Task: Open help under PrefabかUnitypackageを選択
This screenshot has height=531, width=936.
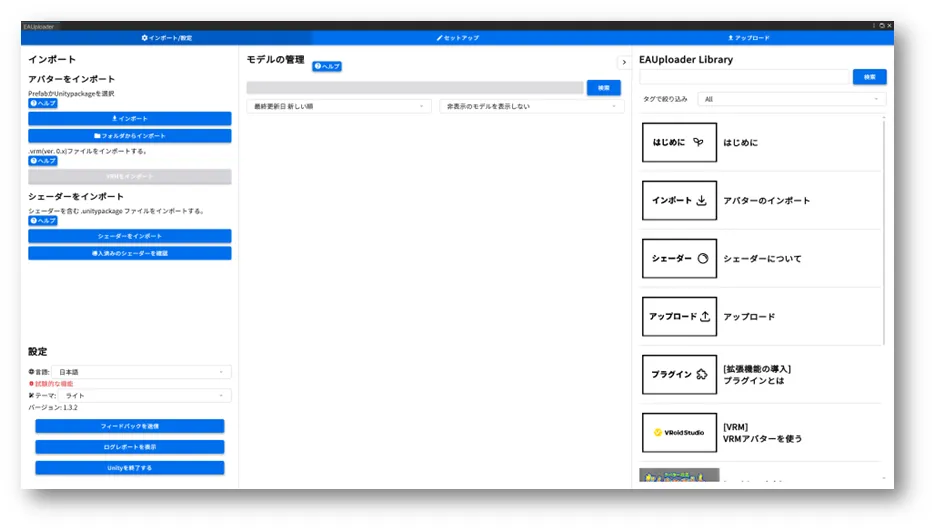Action: pos(43,103)
